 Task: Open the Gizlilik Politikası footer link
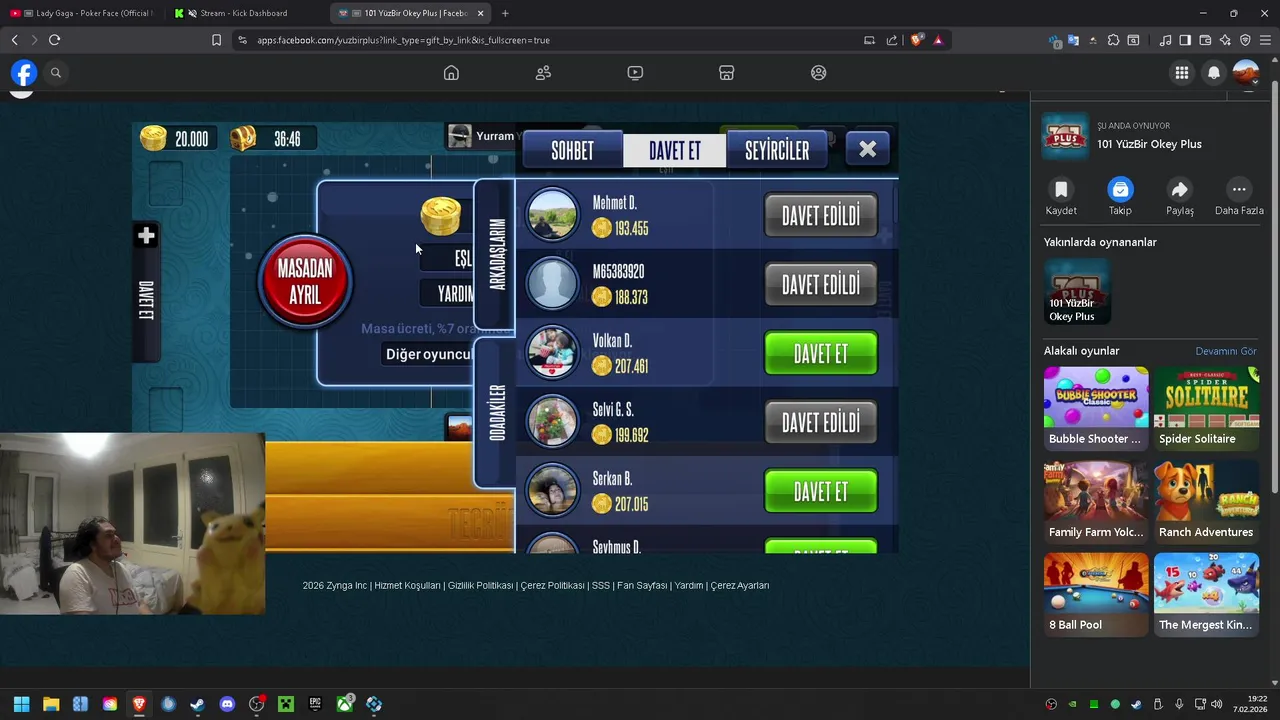481,586
